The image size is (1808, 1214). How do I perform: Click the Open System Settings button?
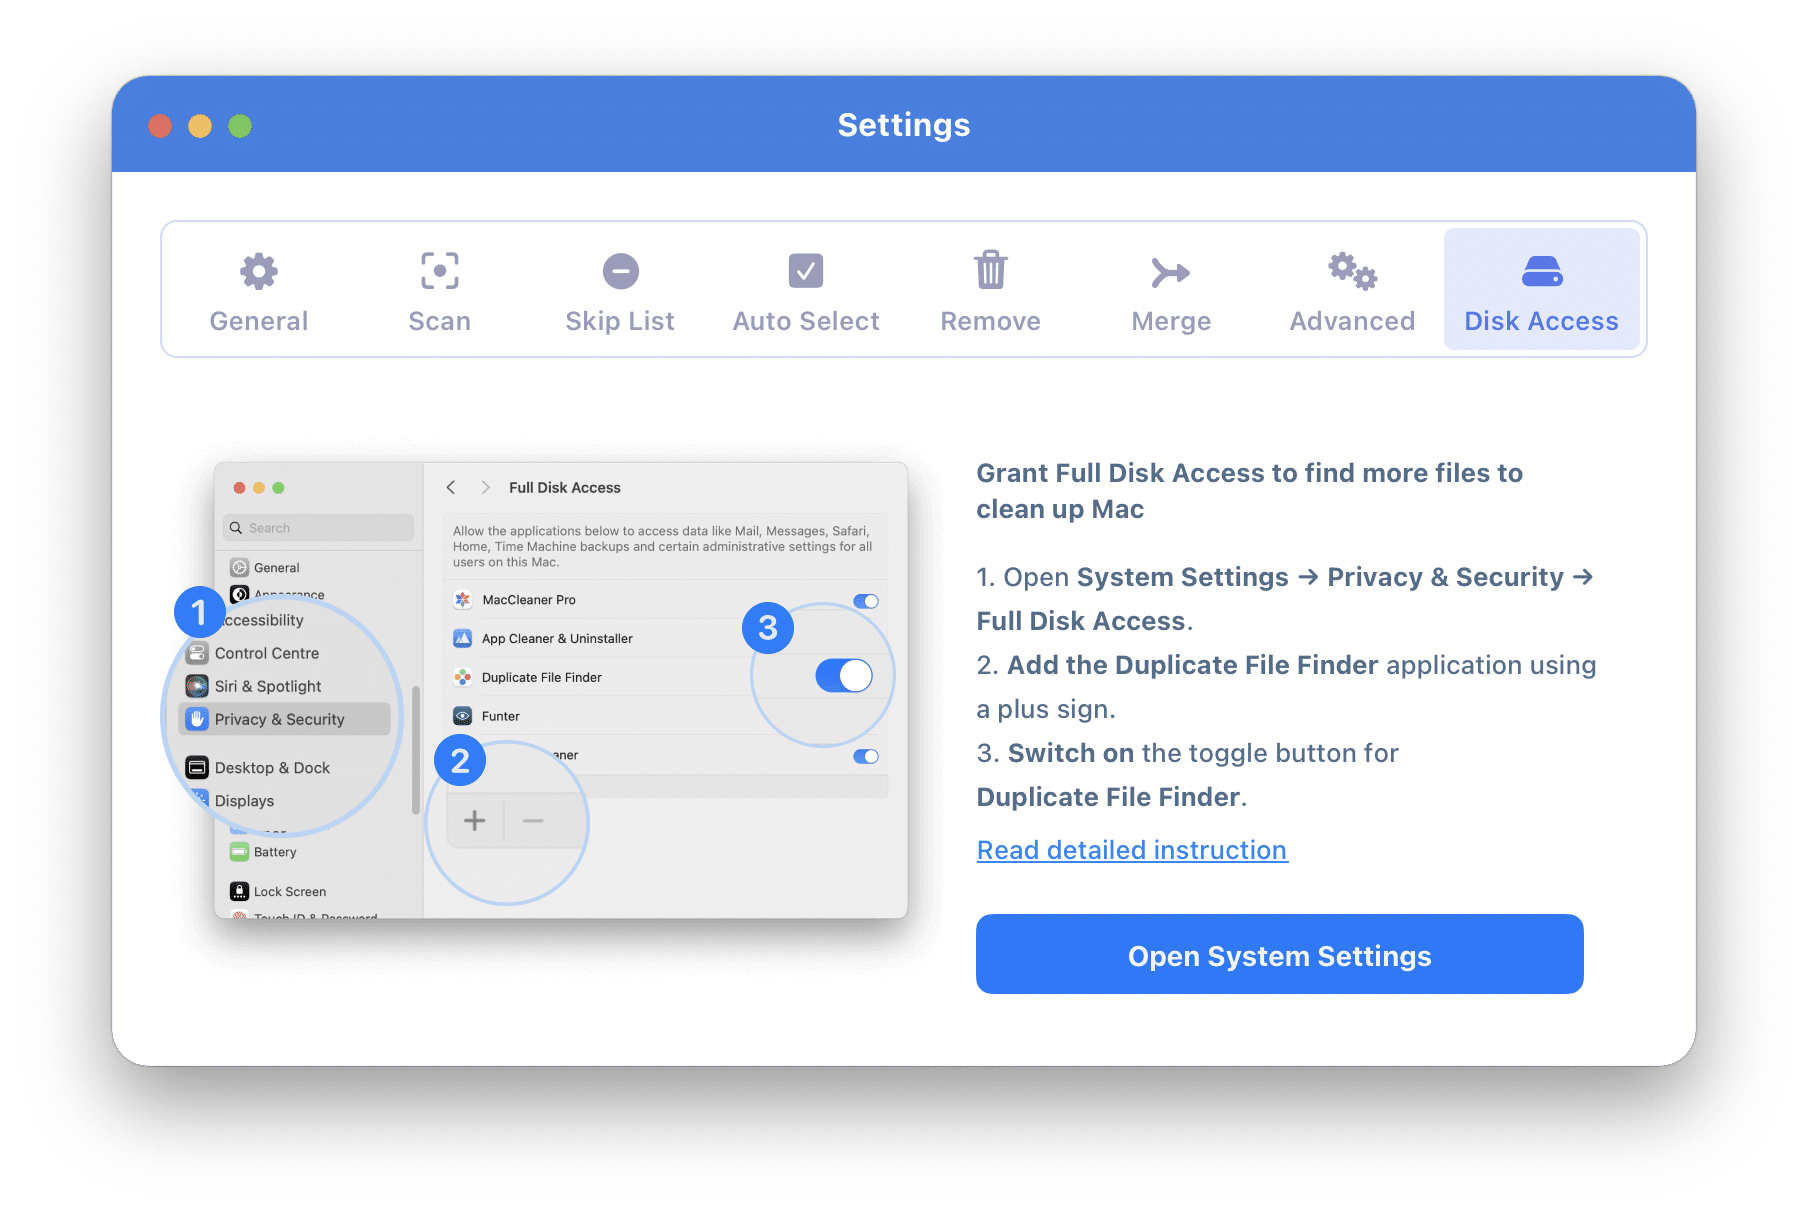[x=1280, y=954]
